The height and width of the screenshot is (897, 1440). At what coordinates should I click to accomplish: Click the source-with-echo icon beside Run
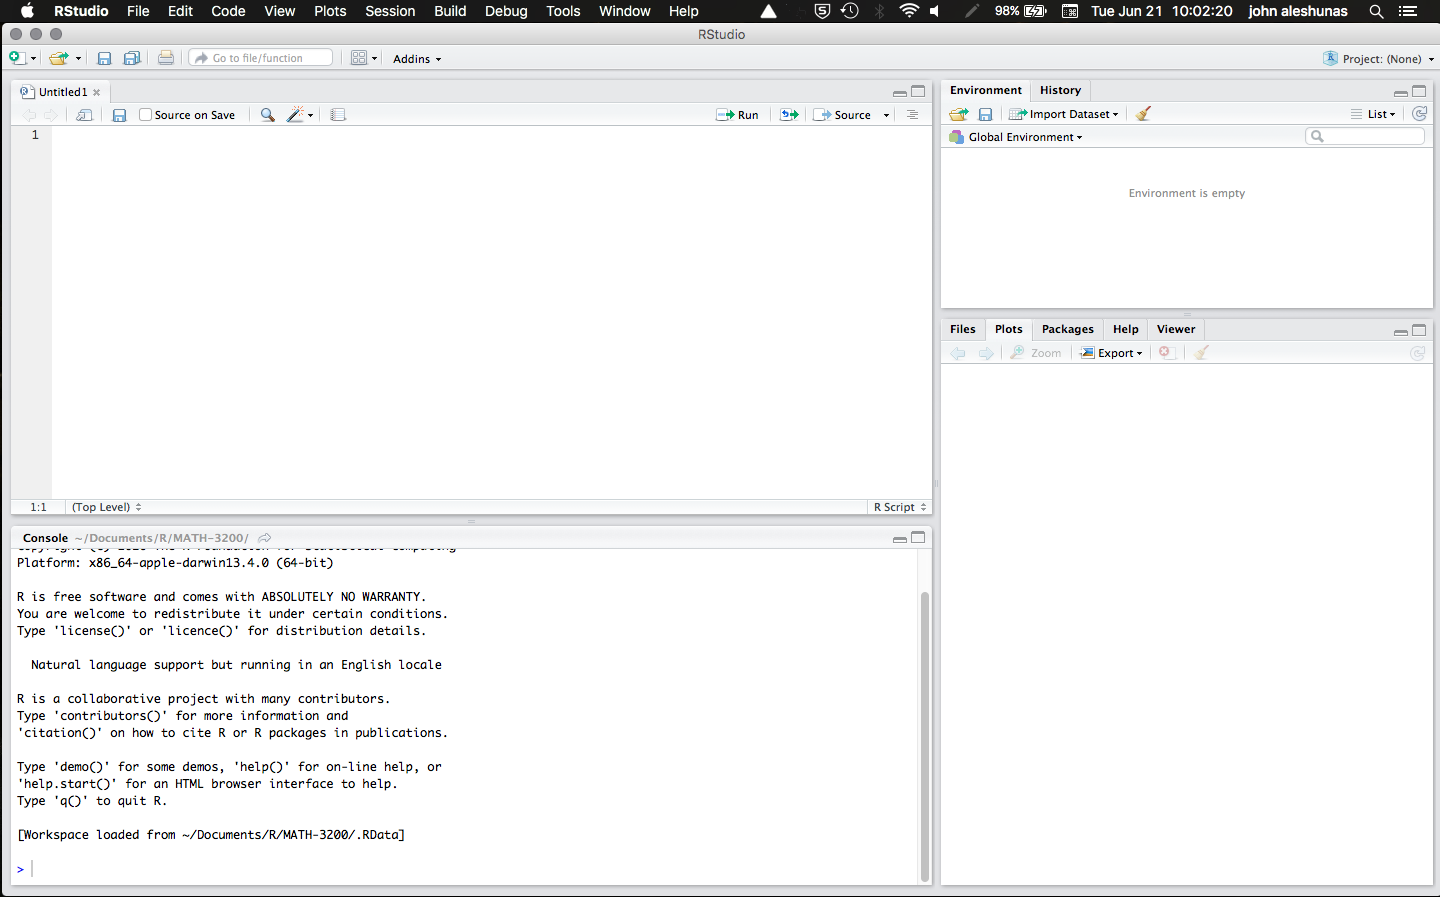[788, 114]
